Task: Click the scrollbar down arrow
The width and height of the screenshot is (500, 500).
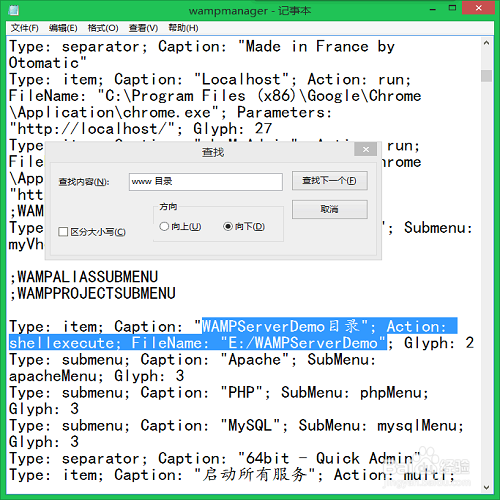Action: tap(486, 487)
